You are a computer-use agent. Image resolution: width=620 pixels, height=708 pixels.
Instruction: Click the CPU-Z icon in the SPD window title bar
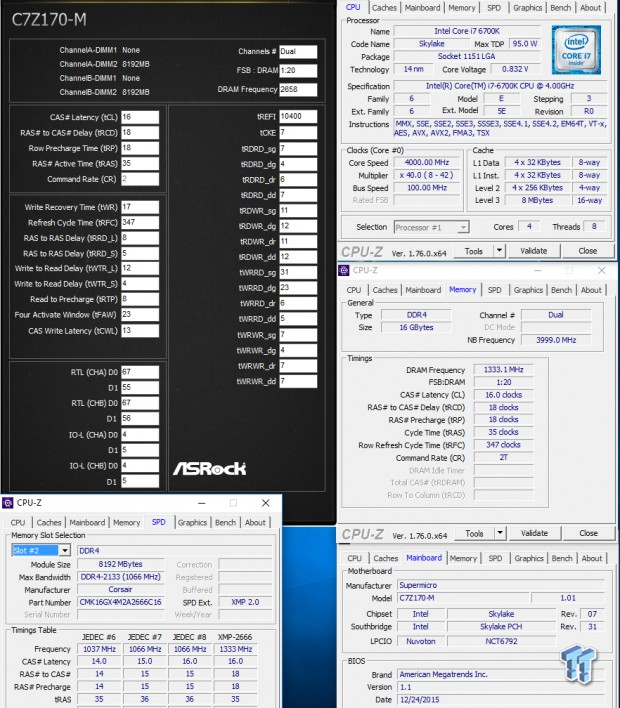8,503
